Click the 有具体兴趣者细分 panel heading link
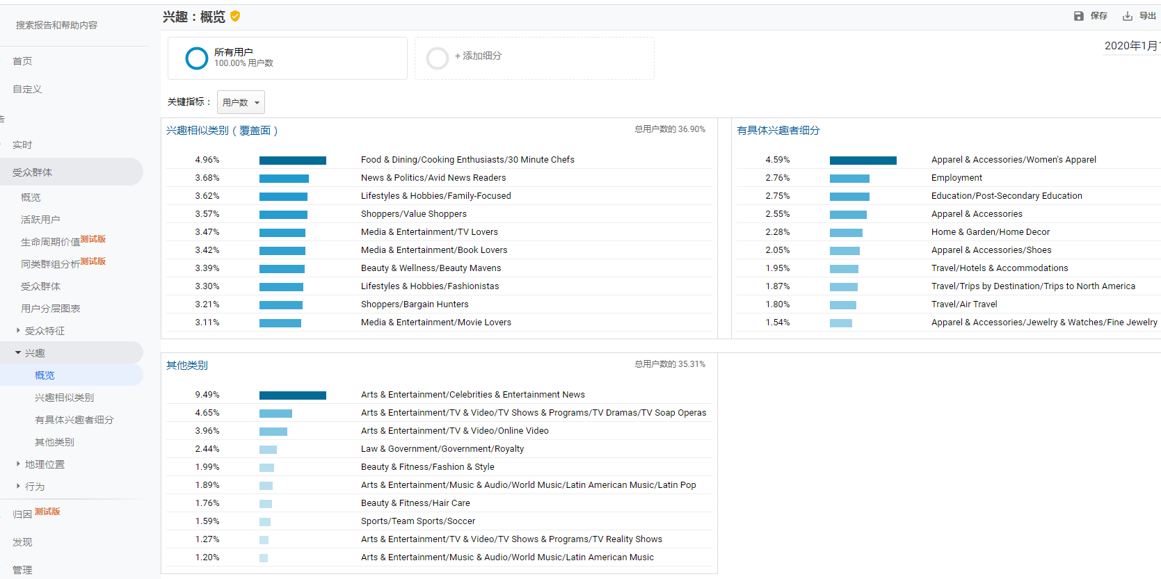Viewport: 1161px width, 579px height. pos(778,131)
